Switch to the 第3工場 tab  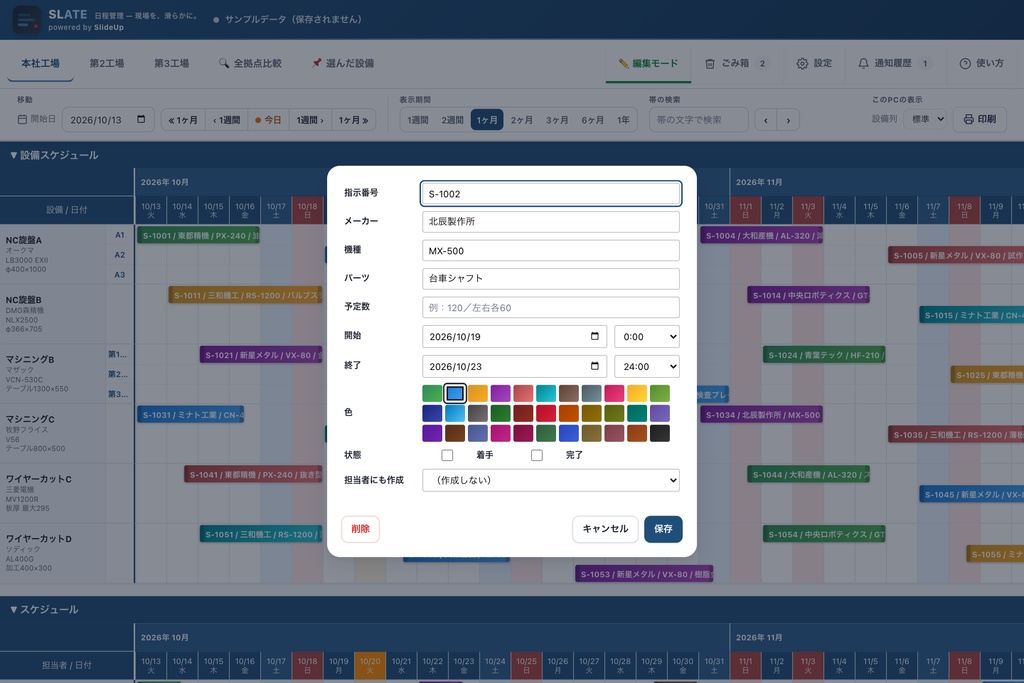coord(171,63)
